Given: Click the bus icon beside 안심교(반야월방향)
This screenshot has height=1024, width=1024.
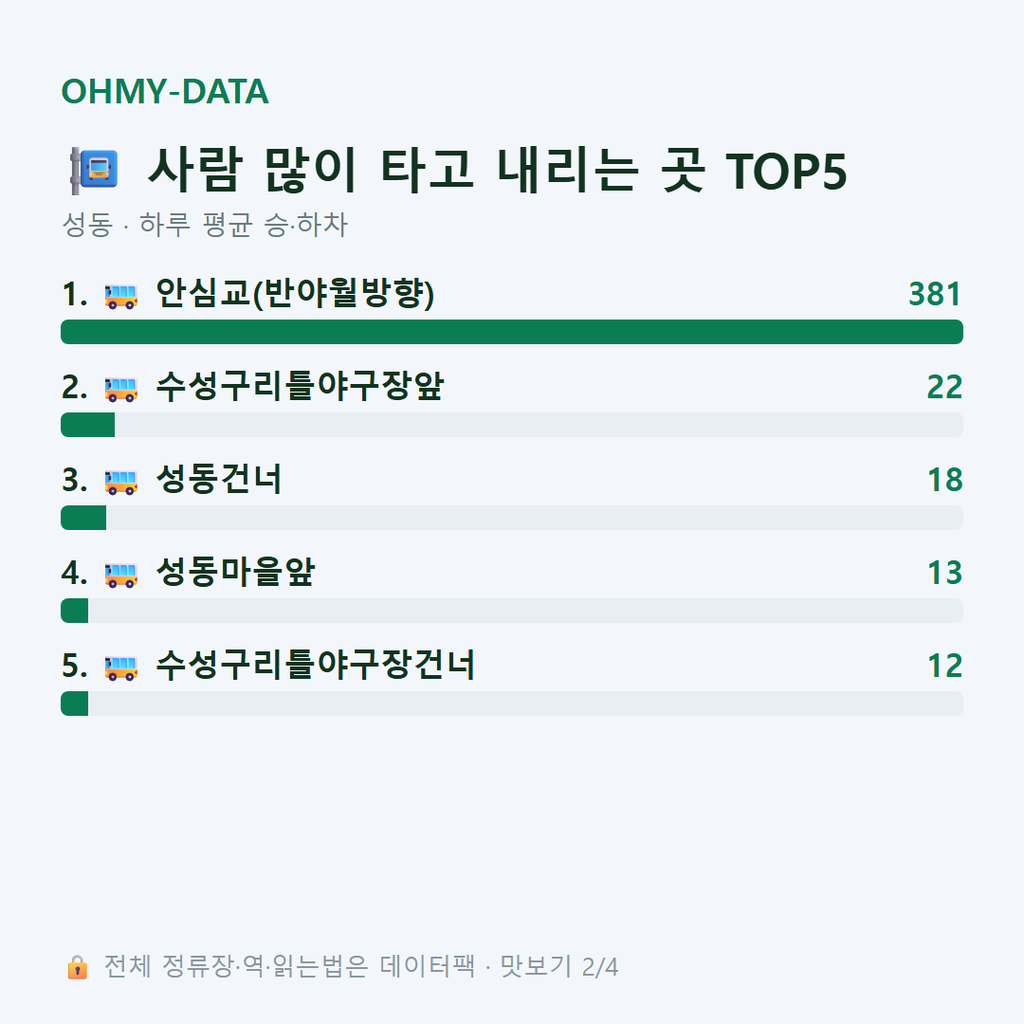Looking at the screenshot, I should coord(121,295).
